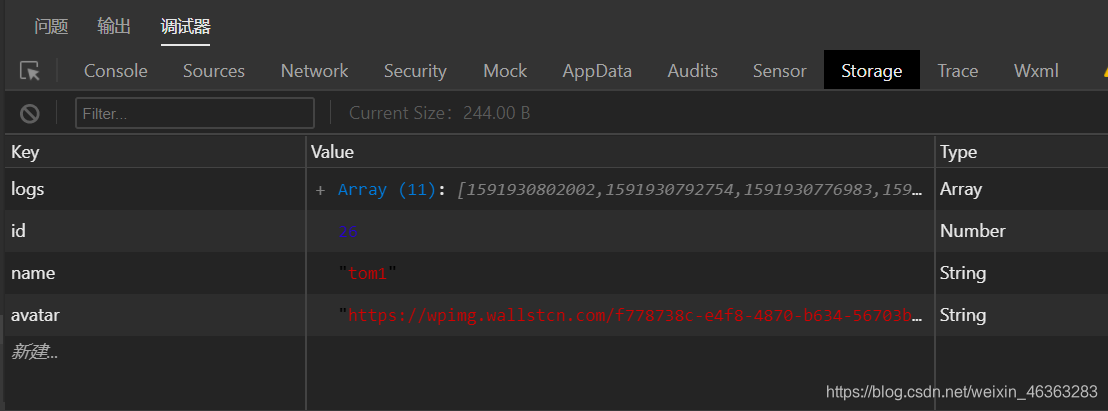Open the Console tab
This screenshot has height=411, width=1108.
pyautogui.click(x=116, y=71)
